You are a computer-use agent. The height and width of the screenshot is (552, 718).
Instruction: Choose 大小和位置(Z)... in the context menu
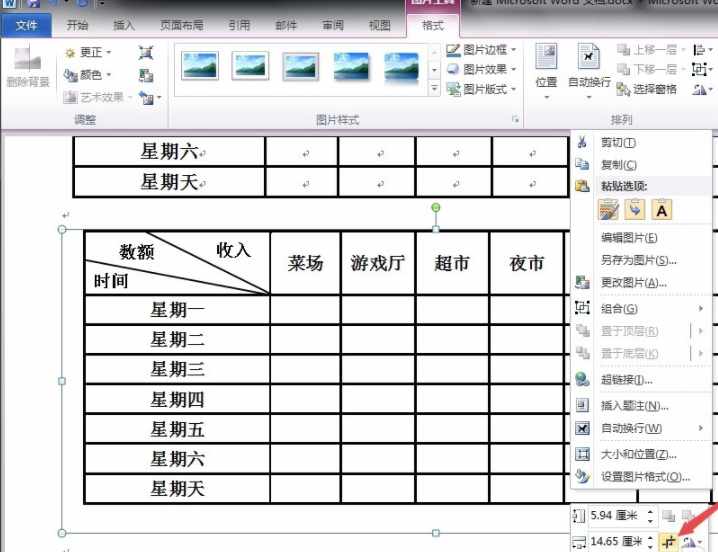[641, 454]
